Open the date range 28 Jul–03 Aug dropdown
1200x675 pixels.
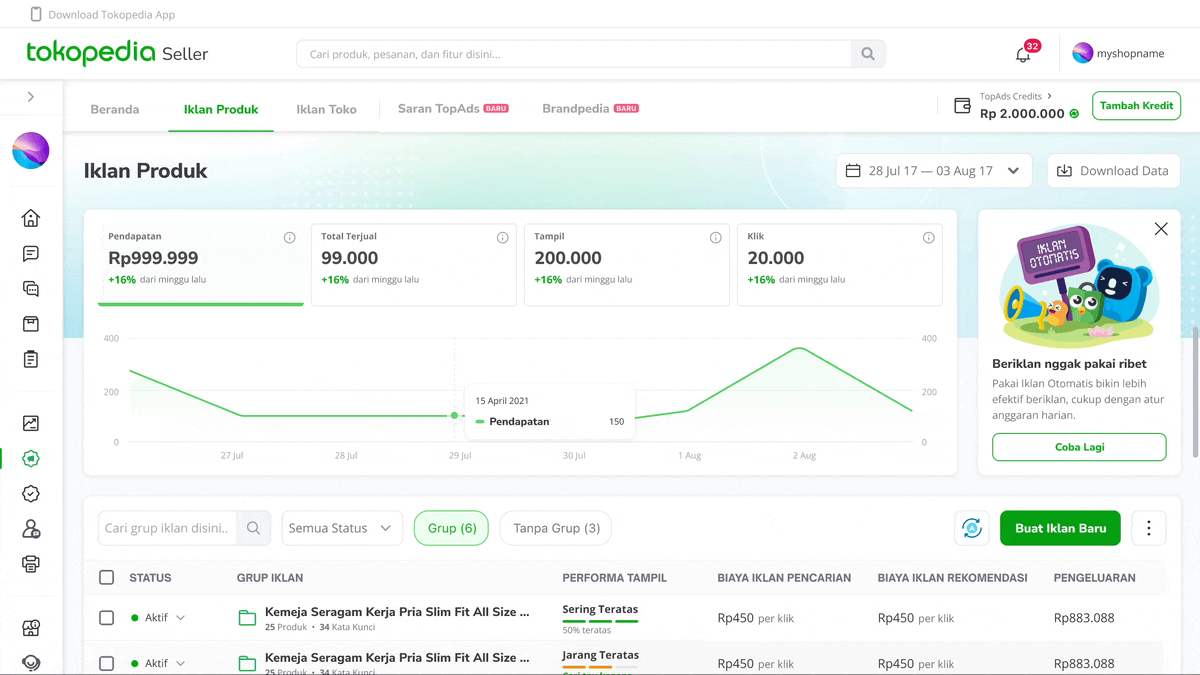point(934,171)
